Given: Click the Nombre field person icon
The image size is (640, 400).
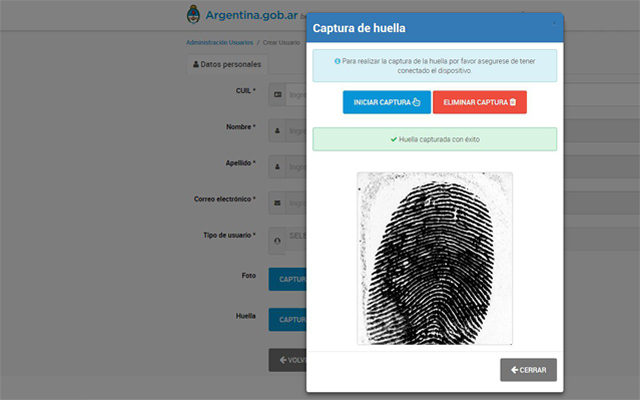Looking at the screenshot, I should [277, 131].
